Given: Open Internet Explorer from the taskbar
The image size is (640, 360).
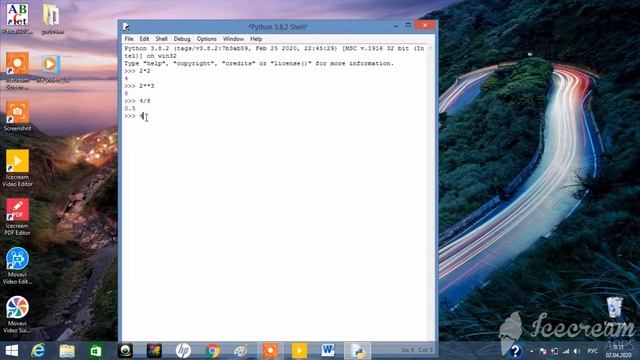Looking at the screenshot, I should (38, 351).
